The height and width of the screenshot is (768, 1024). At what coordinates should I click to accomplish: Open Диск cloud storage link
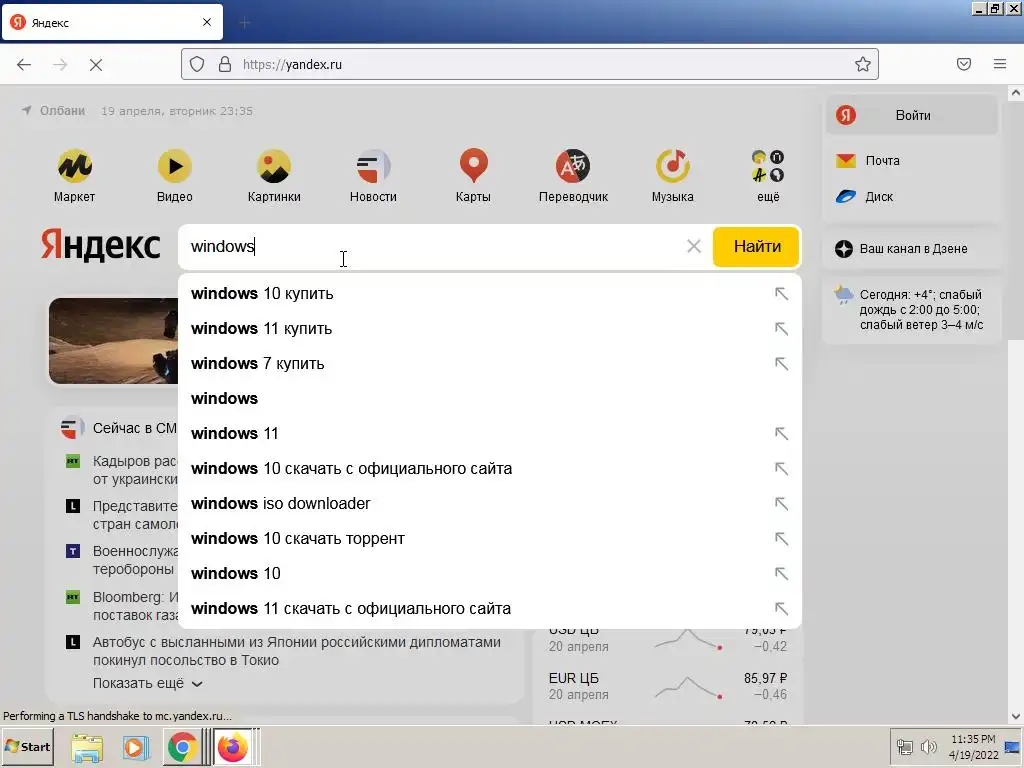(865, 197)
